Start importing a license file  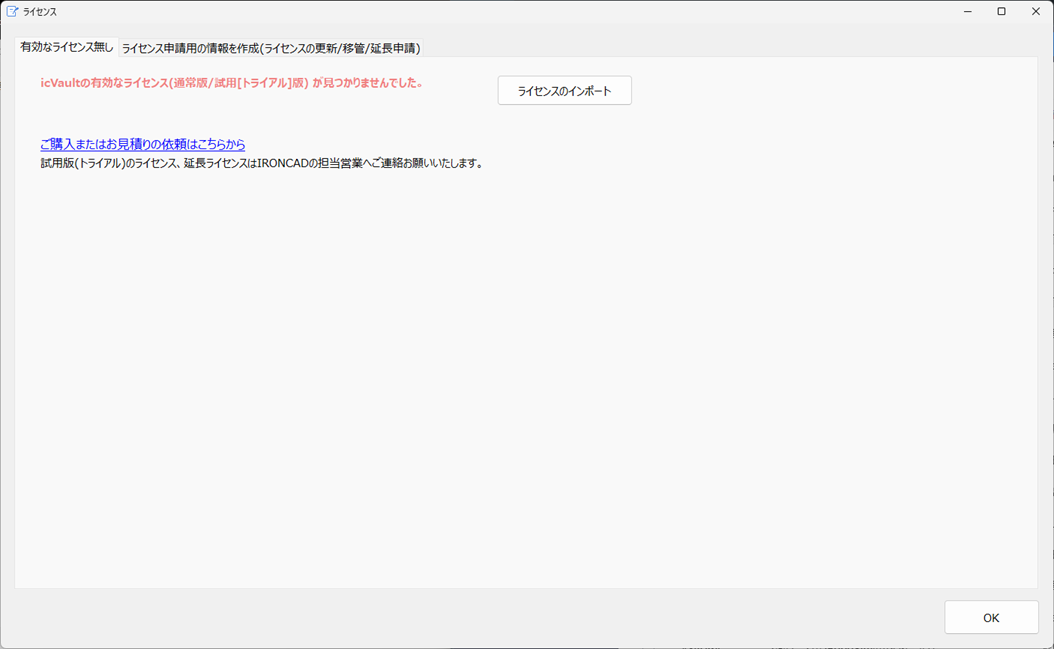click(564, 90)
